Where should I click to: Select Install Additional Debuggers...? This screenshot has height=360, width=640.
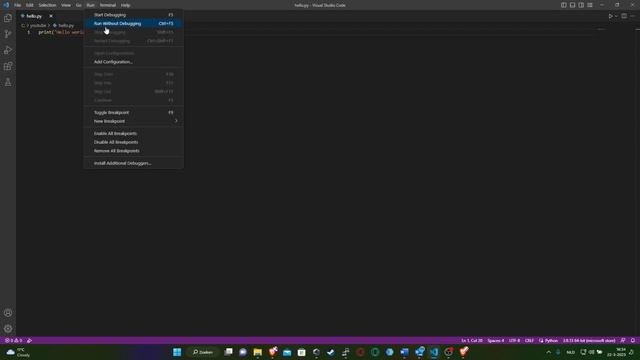[x=133, y=163]
